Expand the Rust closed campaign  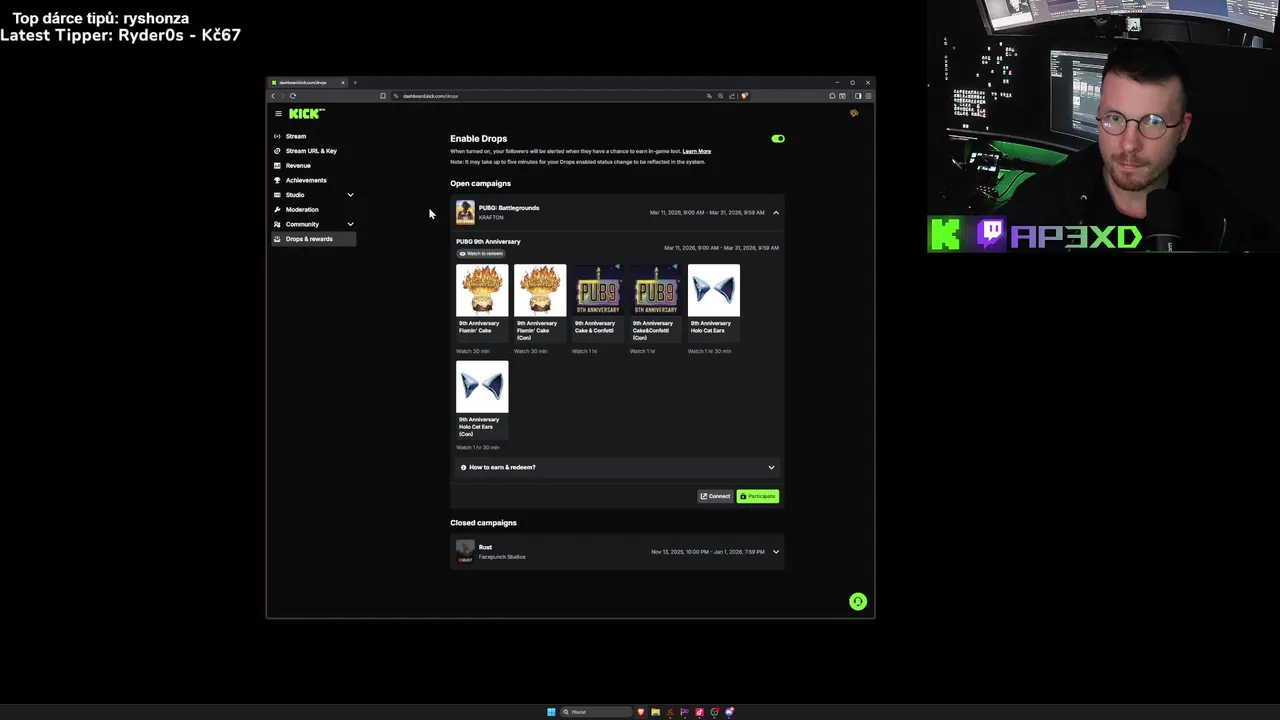click(x=776, y=552)
